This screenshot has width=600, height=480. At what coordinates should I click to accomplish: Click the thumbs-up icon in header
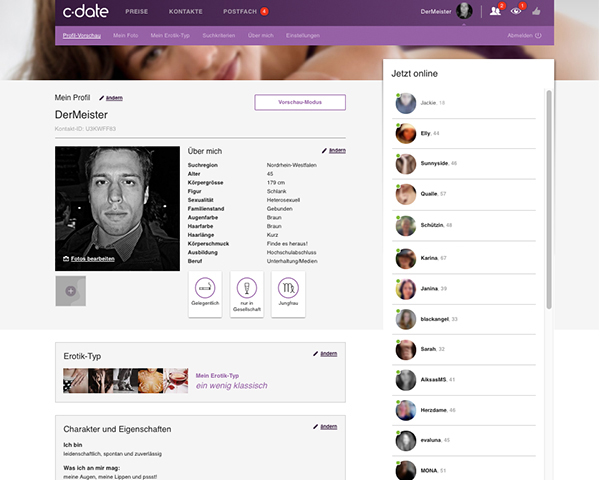pos(536,11)
